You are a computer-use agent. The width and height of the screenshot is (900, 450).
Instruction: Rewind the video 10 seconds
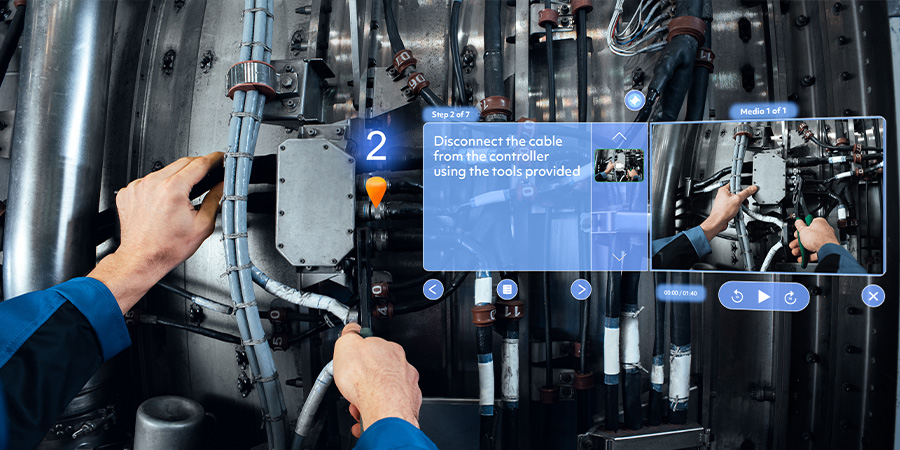(737, 297)
